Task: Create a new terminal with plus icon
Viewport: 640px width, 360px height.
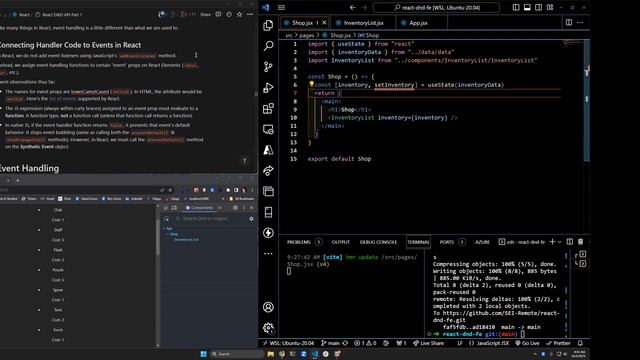Action: [x=552, y=242]
